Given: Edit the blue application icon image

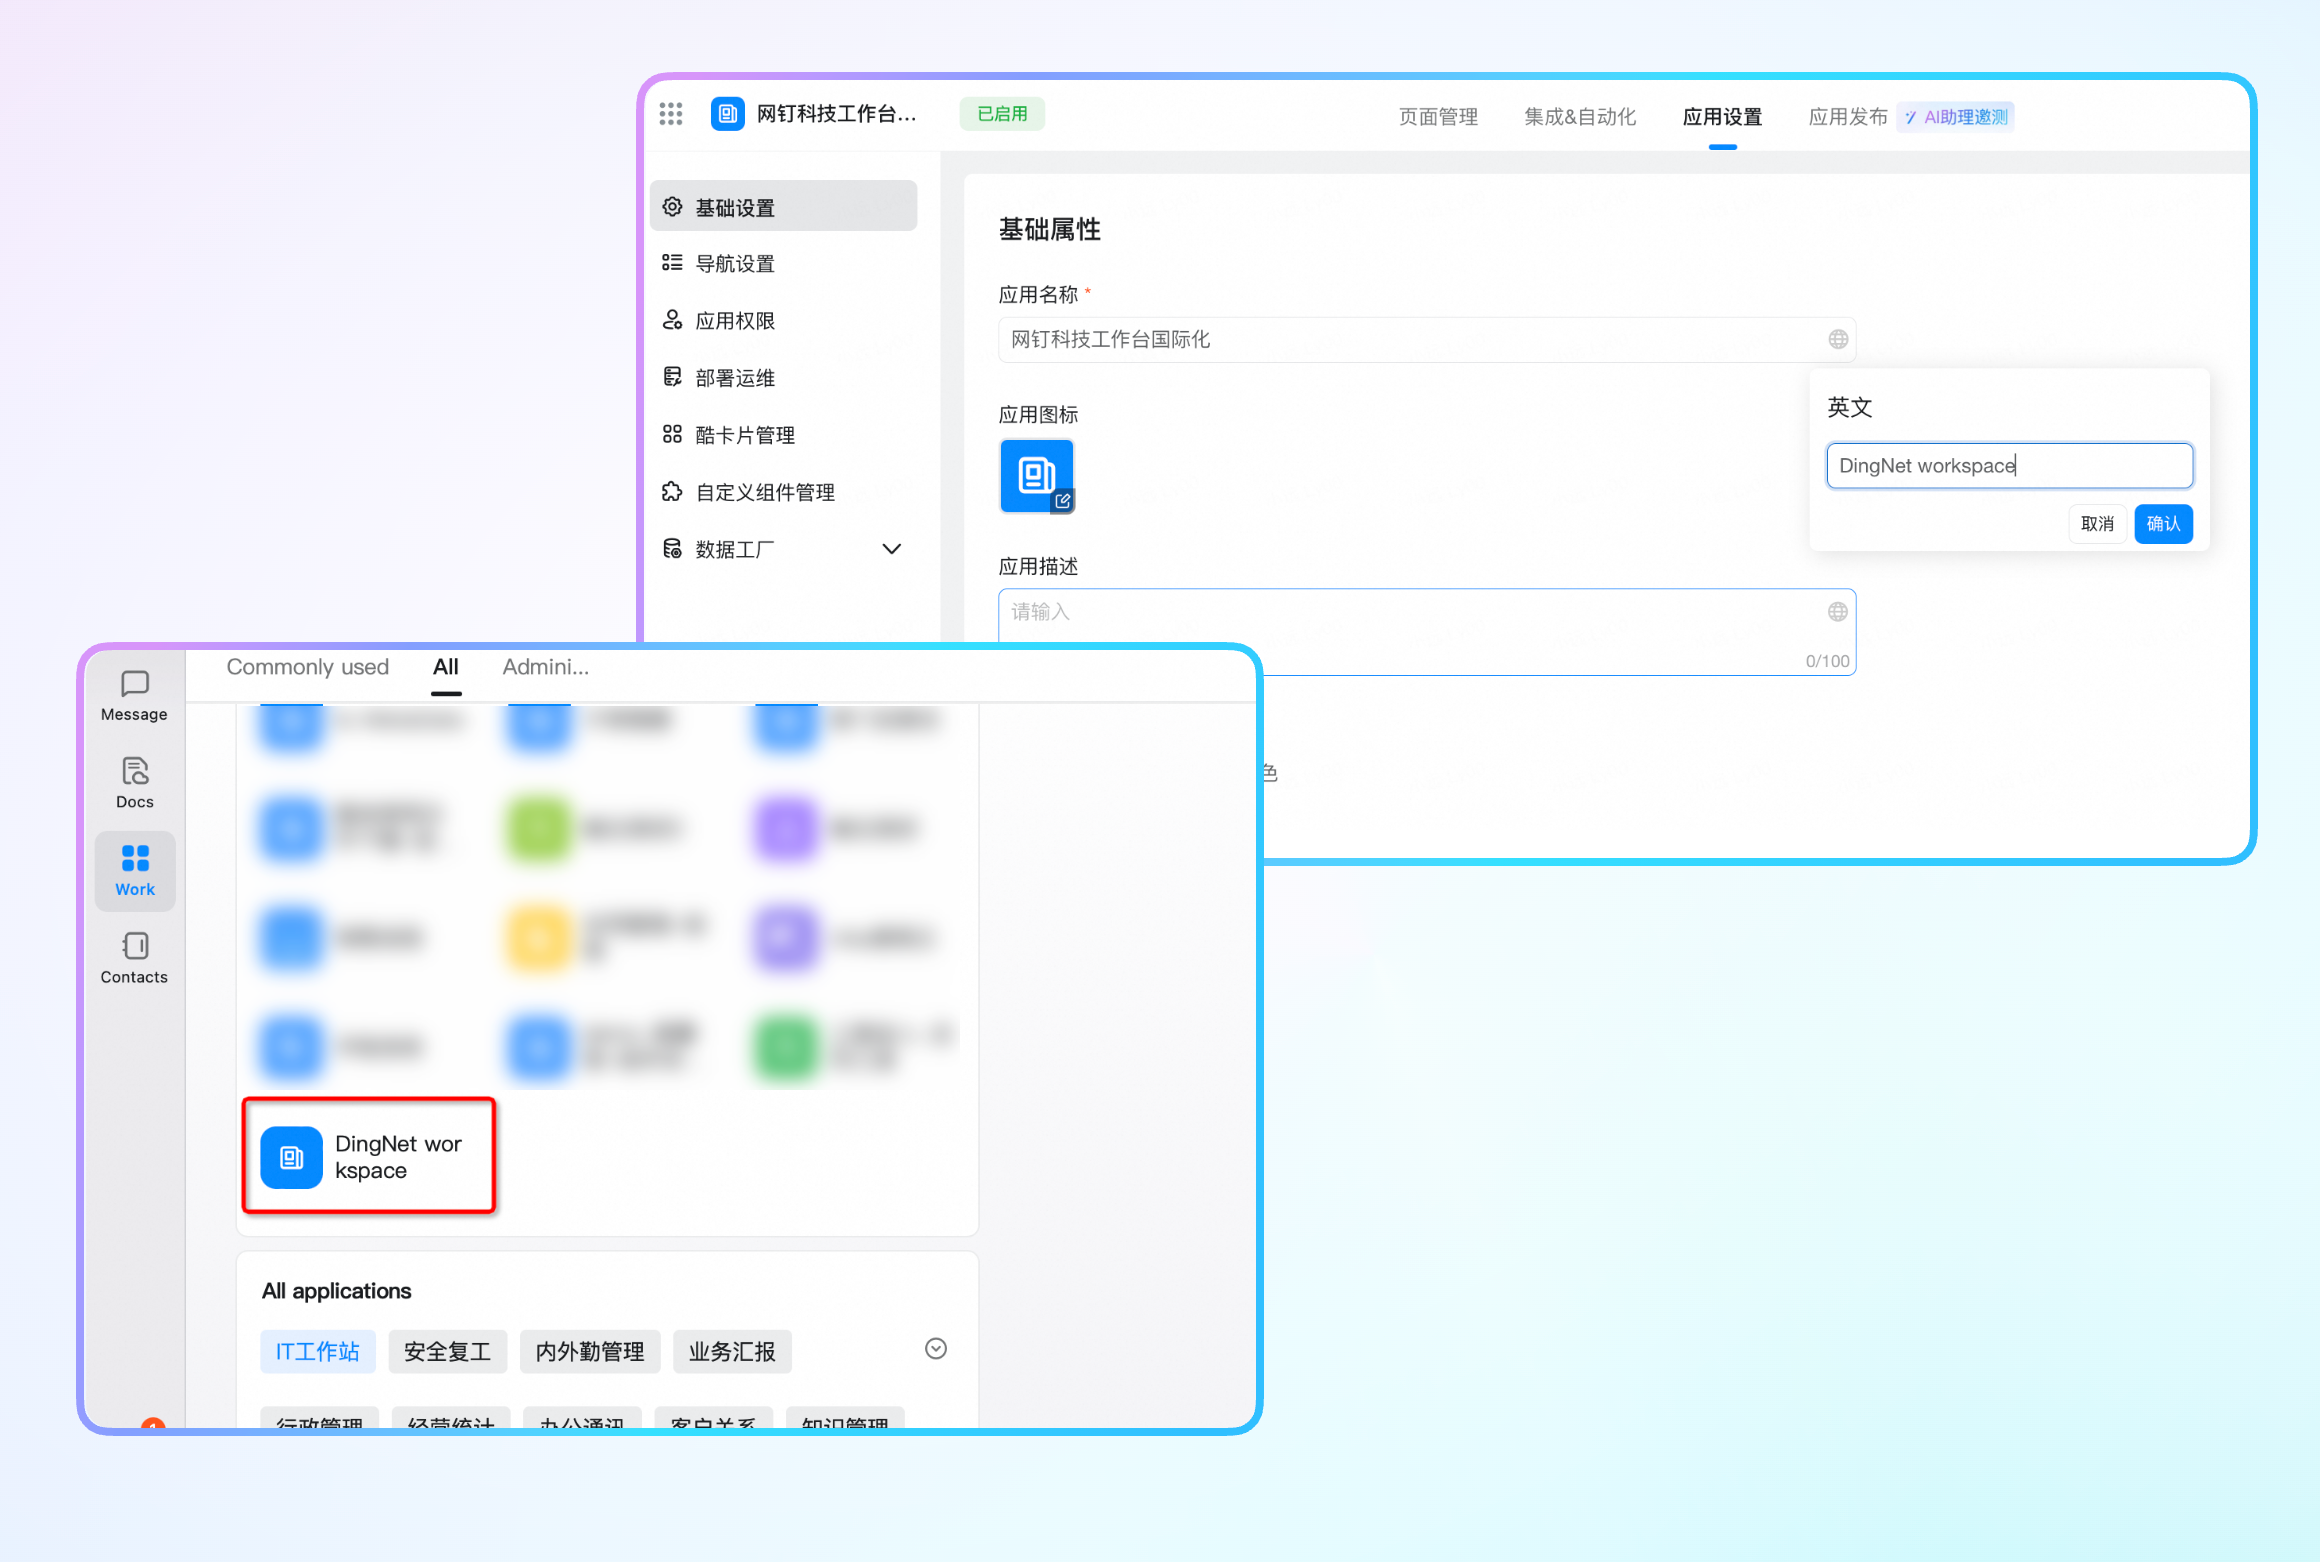Looking at the screenshot, I should click(x=1037, y=476).
